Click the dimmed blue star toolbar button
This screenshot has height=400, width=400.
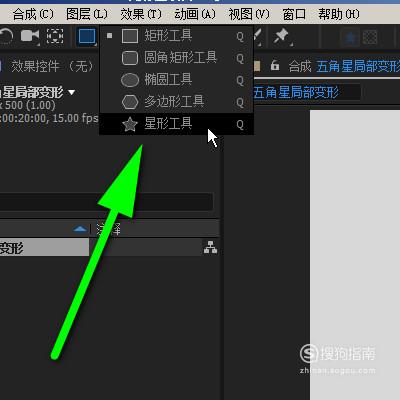click(350, 37)
